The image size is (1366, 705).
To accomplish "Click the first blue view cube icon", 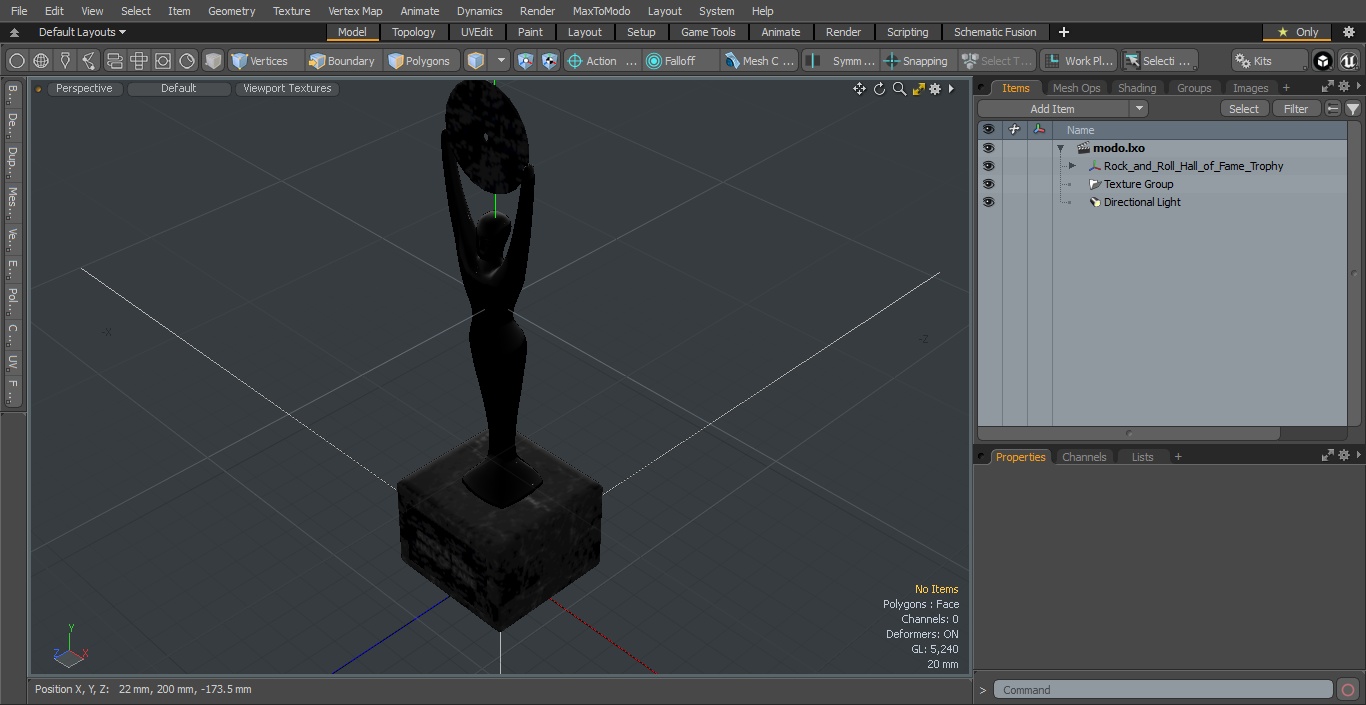I will 526,61.
